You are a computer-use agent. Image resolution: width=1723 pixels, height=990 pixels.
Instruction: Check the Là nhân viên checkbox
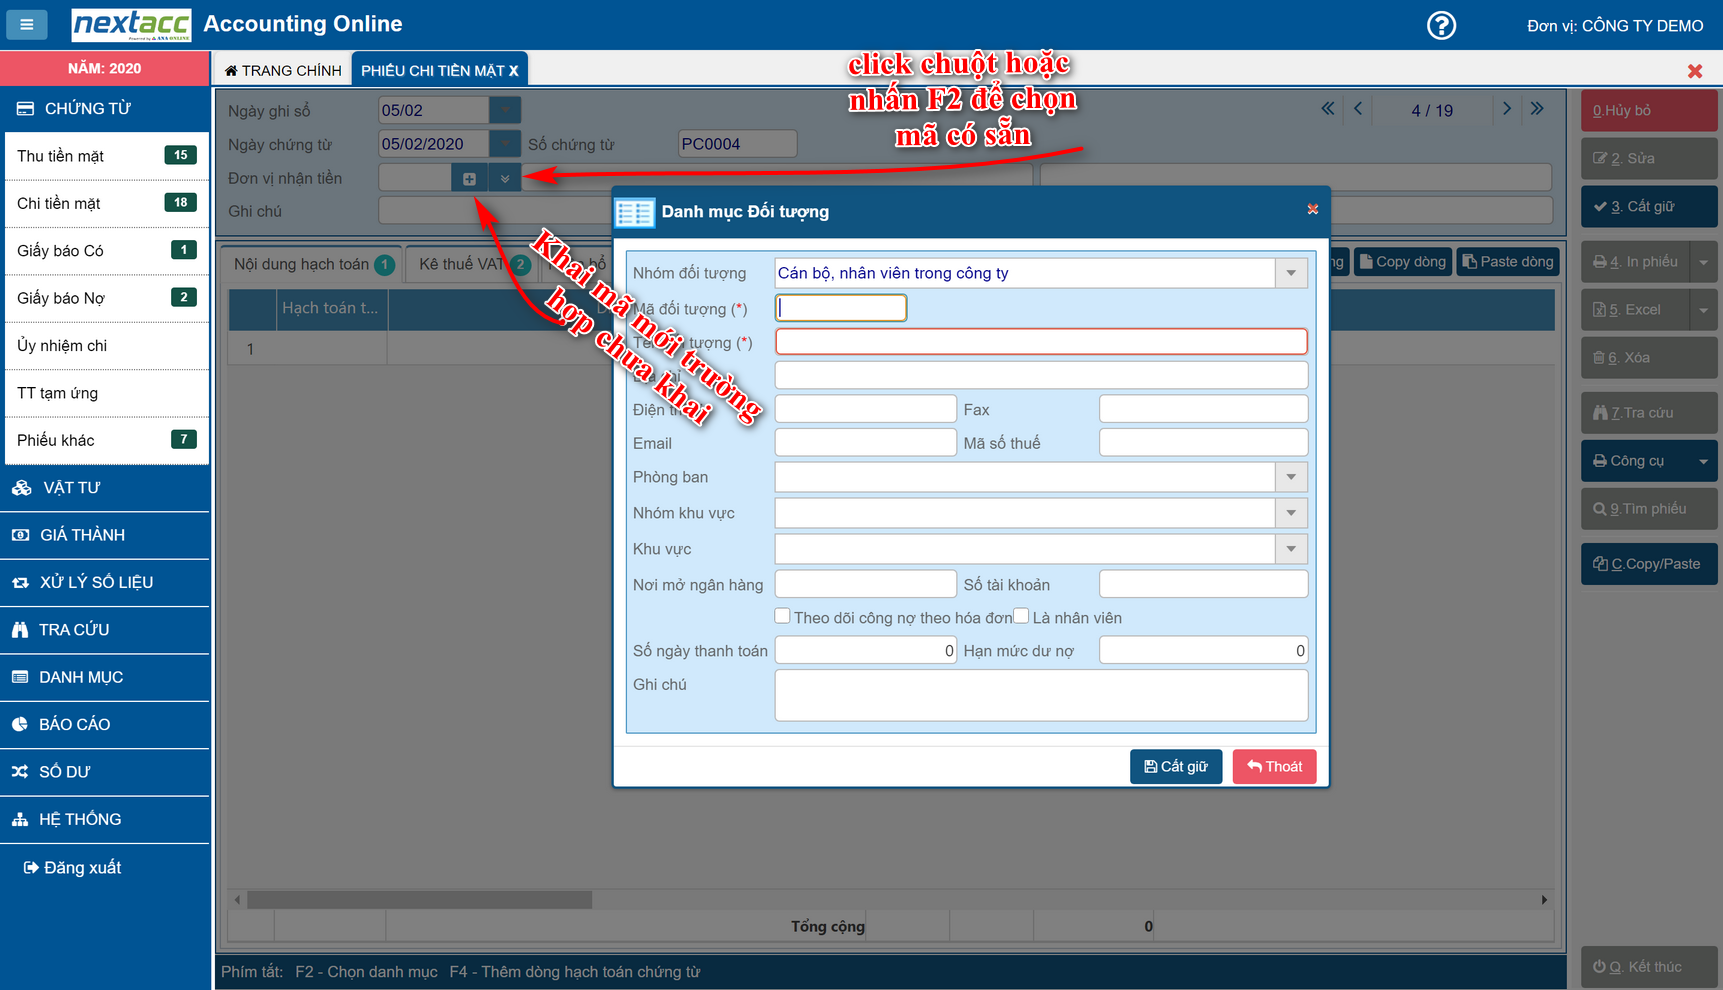[1021, 616]
